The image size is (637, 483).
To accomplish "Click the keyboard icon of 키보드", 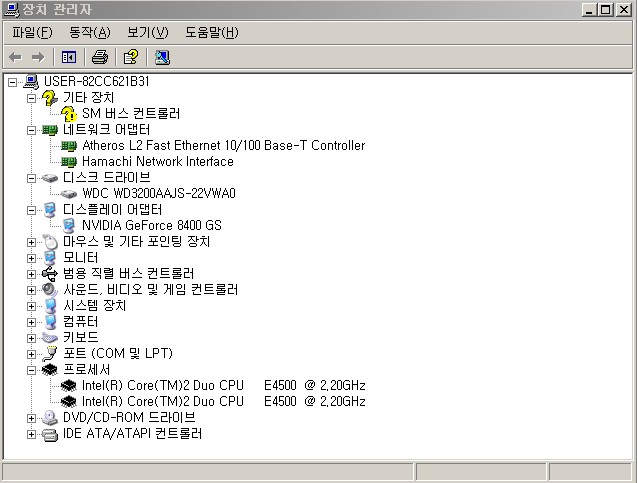I will coord(50,338).
